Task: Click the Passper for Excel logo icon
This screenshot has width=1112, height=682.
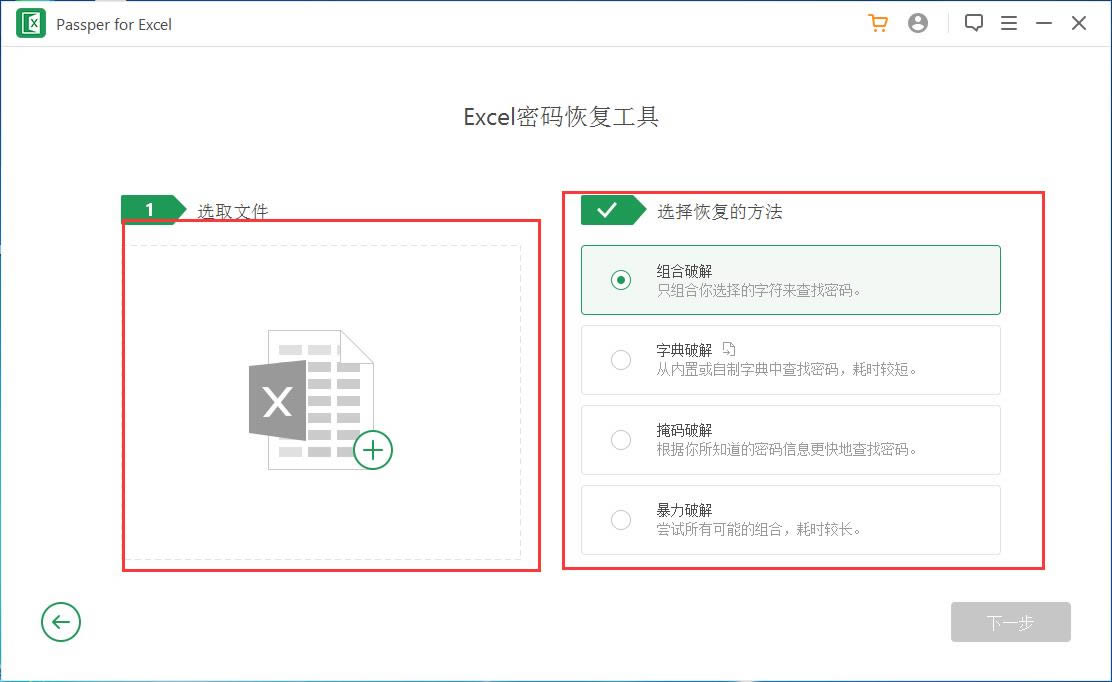Action: pos(31,23)
